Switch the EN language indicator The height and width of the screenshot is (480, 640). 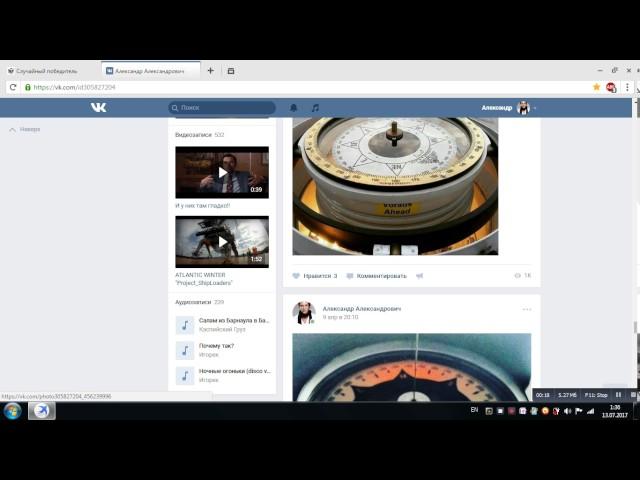(x=474, y=410)
